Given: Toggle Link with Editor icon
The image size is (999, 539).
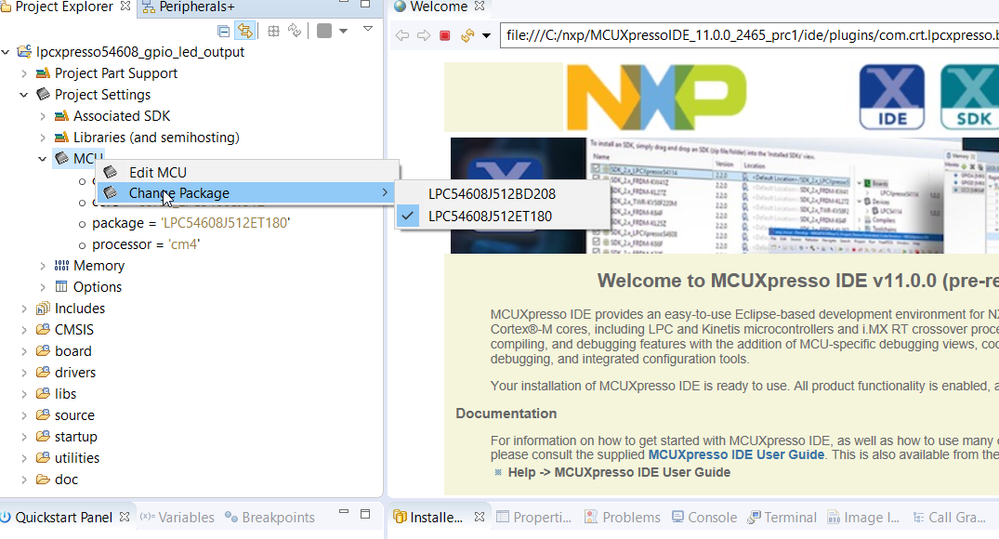Looking at the screenshot, I should coord(245,31).
